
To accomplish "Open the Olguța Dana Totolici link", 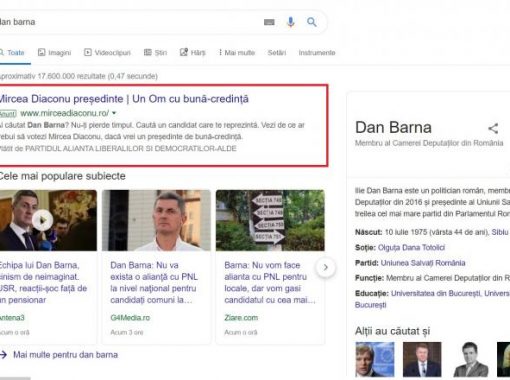I will (x=411, y=248).
